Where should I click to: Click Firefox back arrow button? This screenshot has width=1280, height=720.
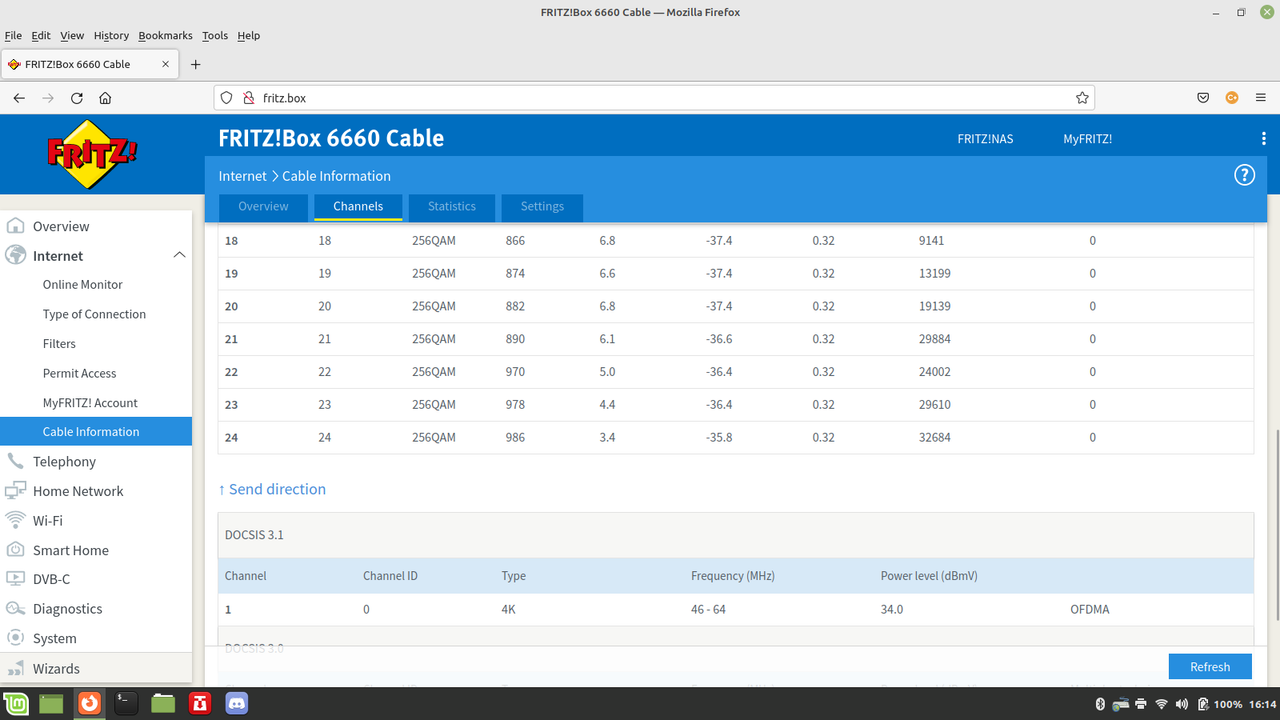19,98
